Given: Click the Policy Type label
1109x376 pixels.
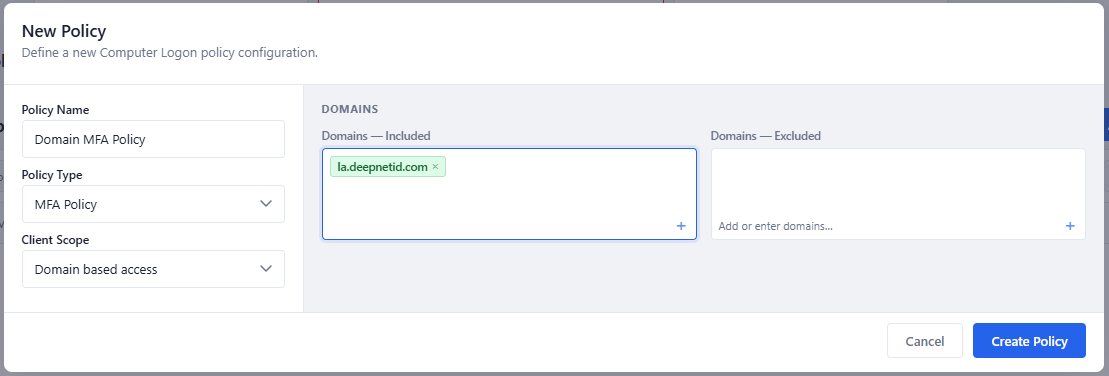Looking at the screenshot, I should coord(52,175).
